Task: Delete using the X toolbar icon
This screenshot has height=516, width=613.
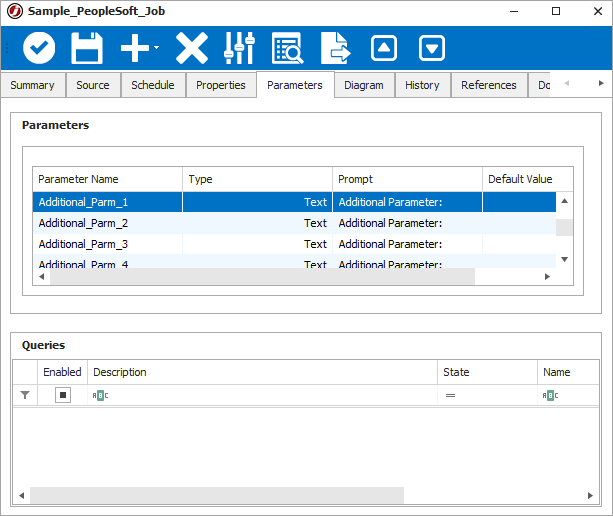Action: [191, 48]
